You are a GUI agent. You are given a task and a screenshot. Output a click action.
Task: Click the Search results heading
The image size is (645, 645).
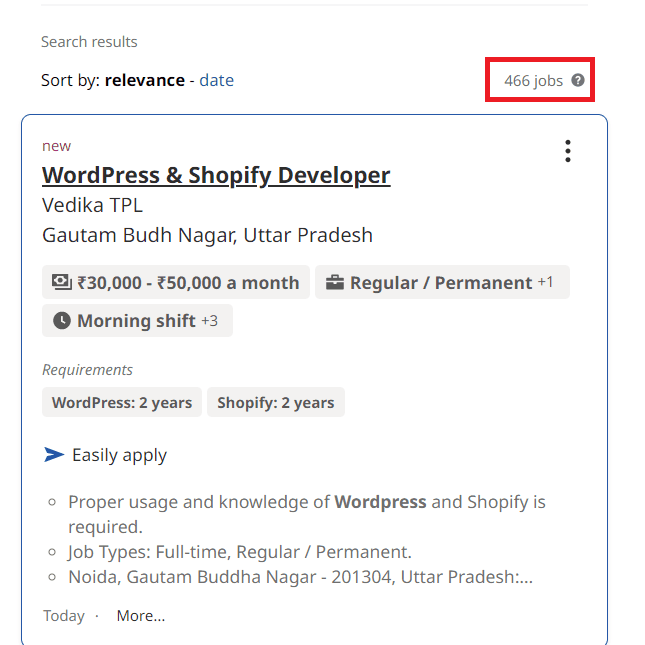[x=89, y=42]
